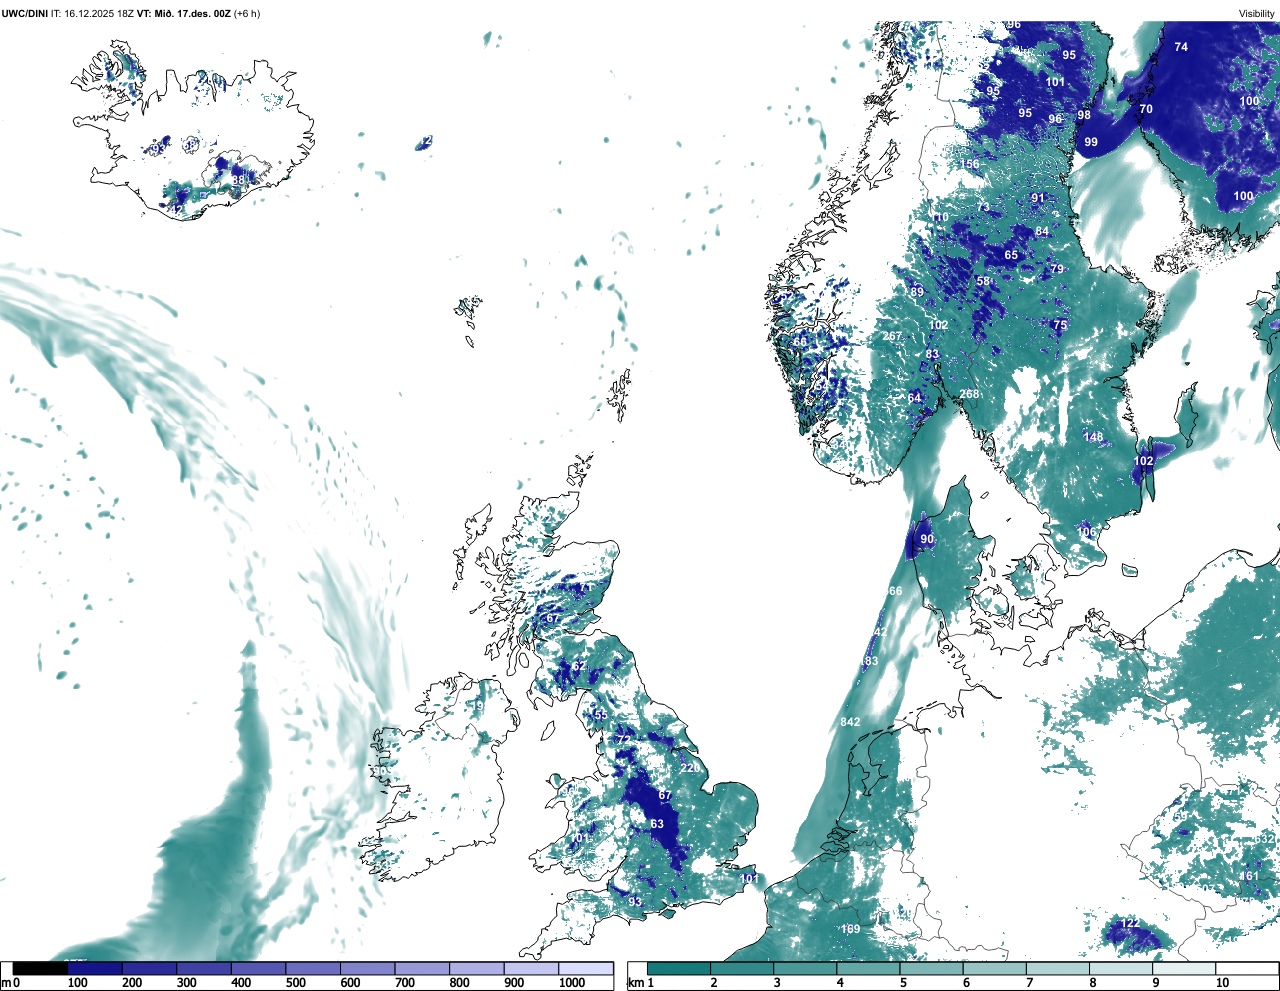This screenshot has width=1280, height=991.
Task: Click the map value "99"
Action: pos(1091,142)
